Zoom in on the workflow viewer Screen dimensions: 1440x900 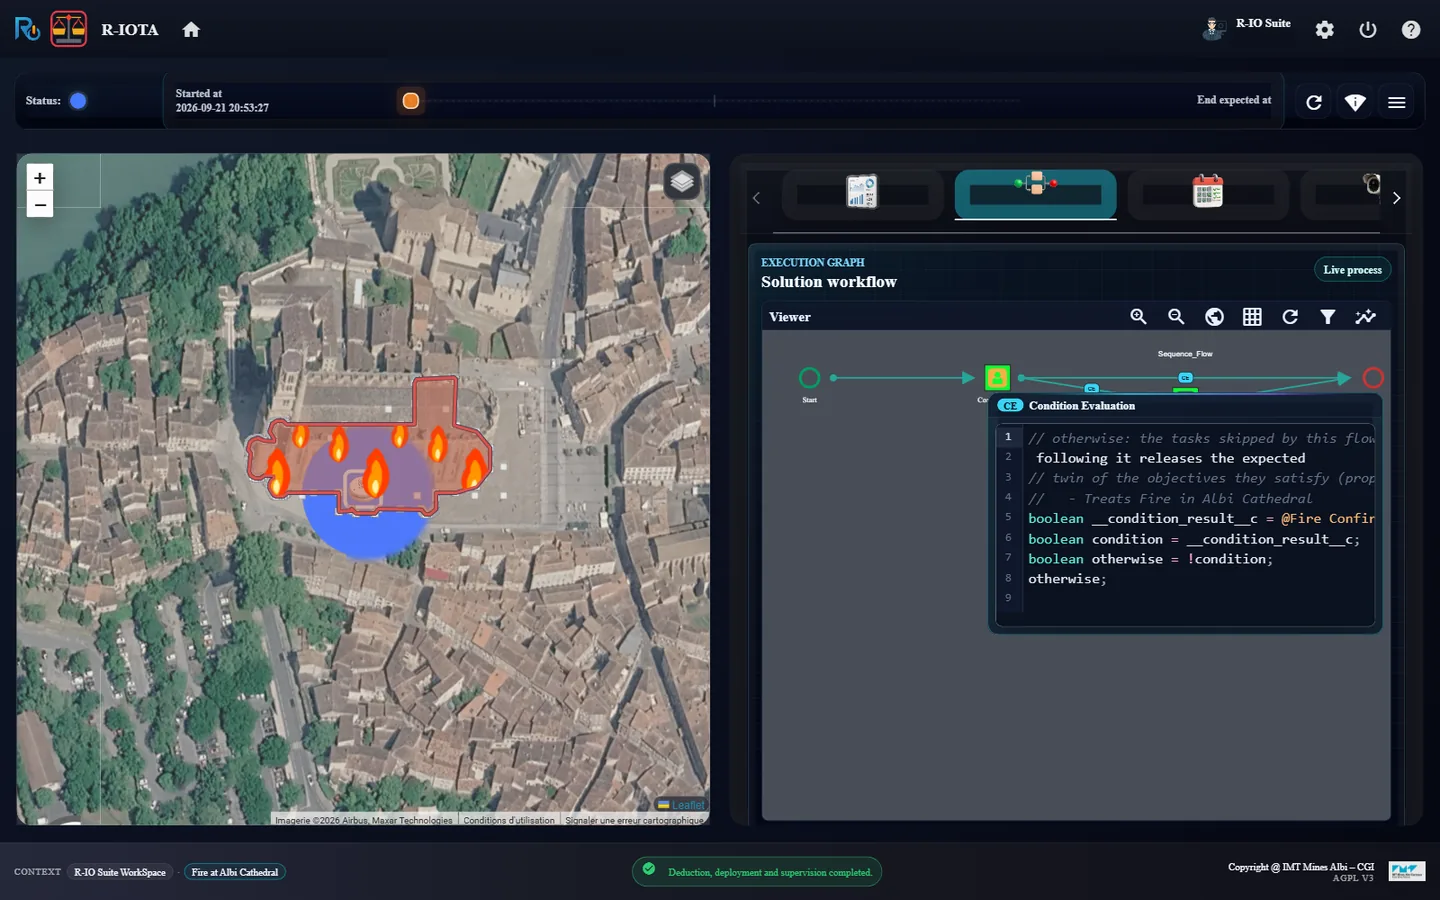(1138, 317)
